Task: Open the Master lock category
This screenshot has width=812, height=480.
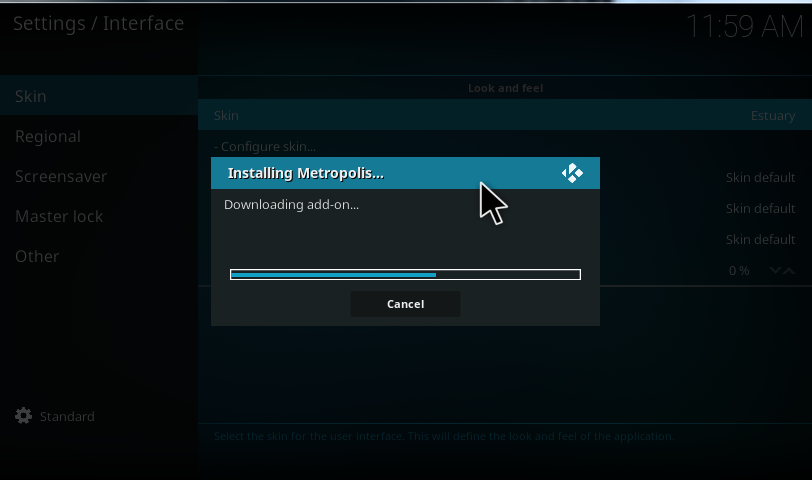Action: point(98,216)
